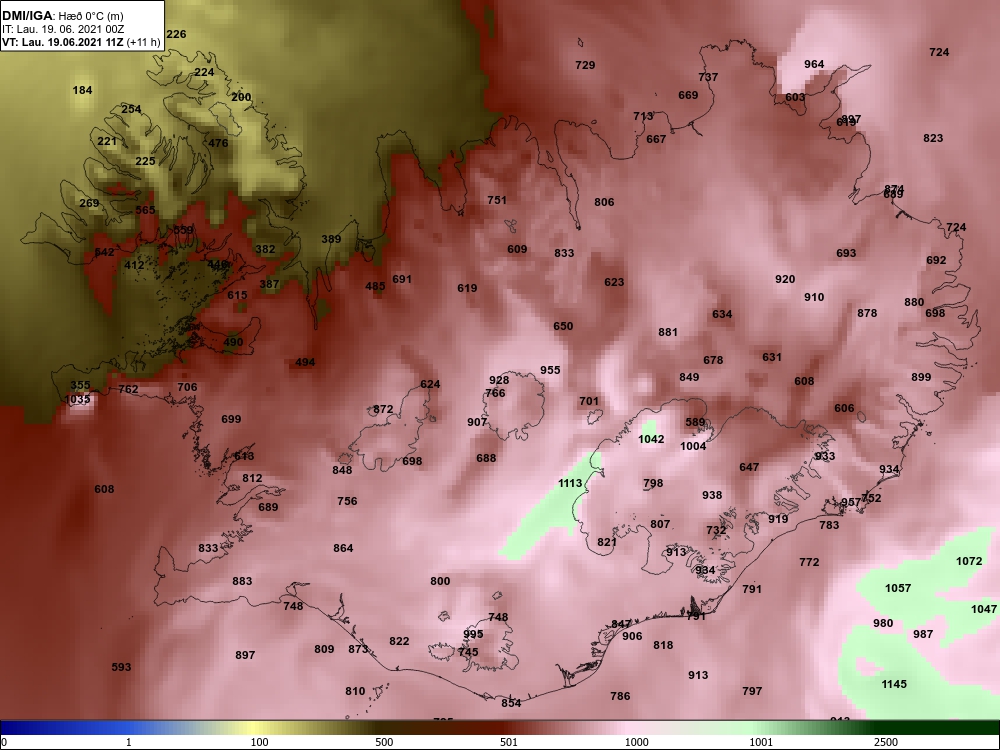The height and width of the screenshot is (750, 1000).
Task: Click the map value 920
Action: 785,279
